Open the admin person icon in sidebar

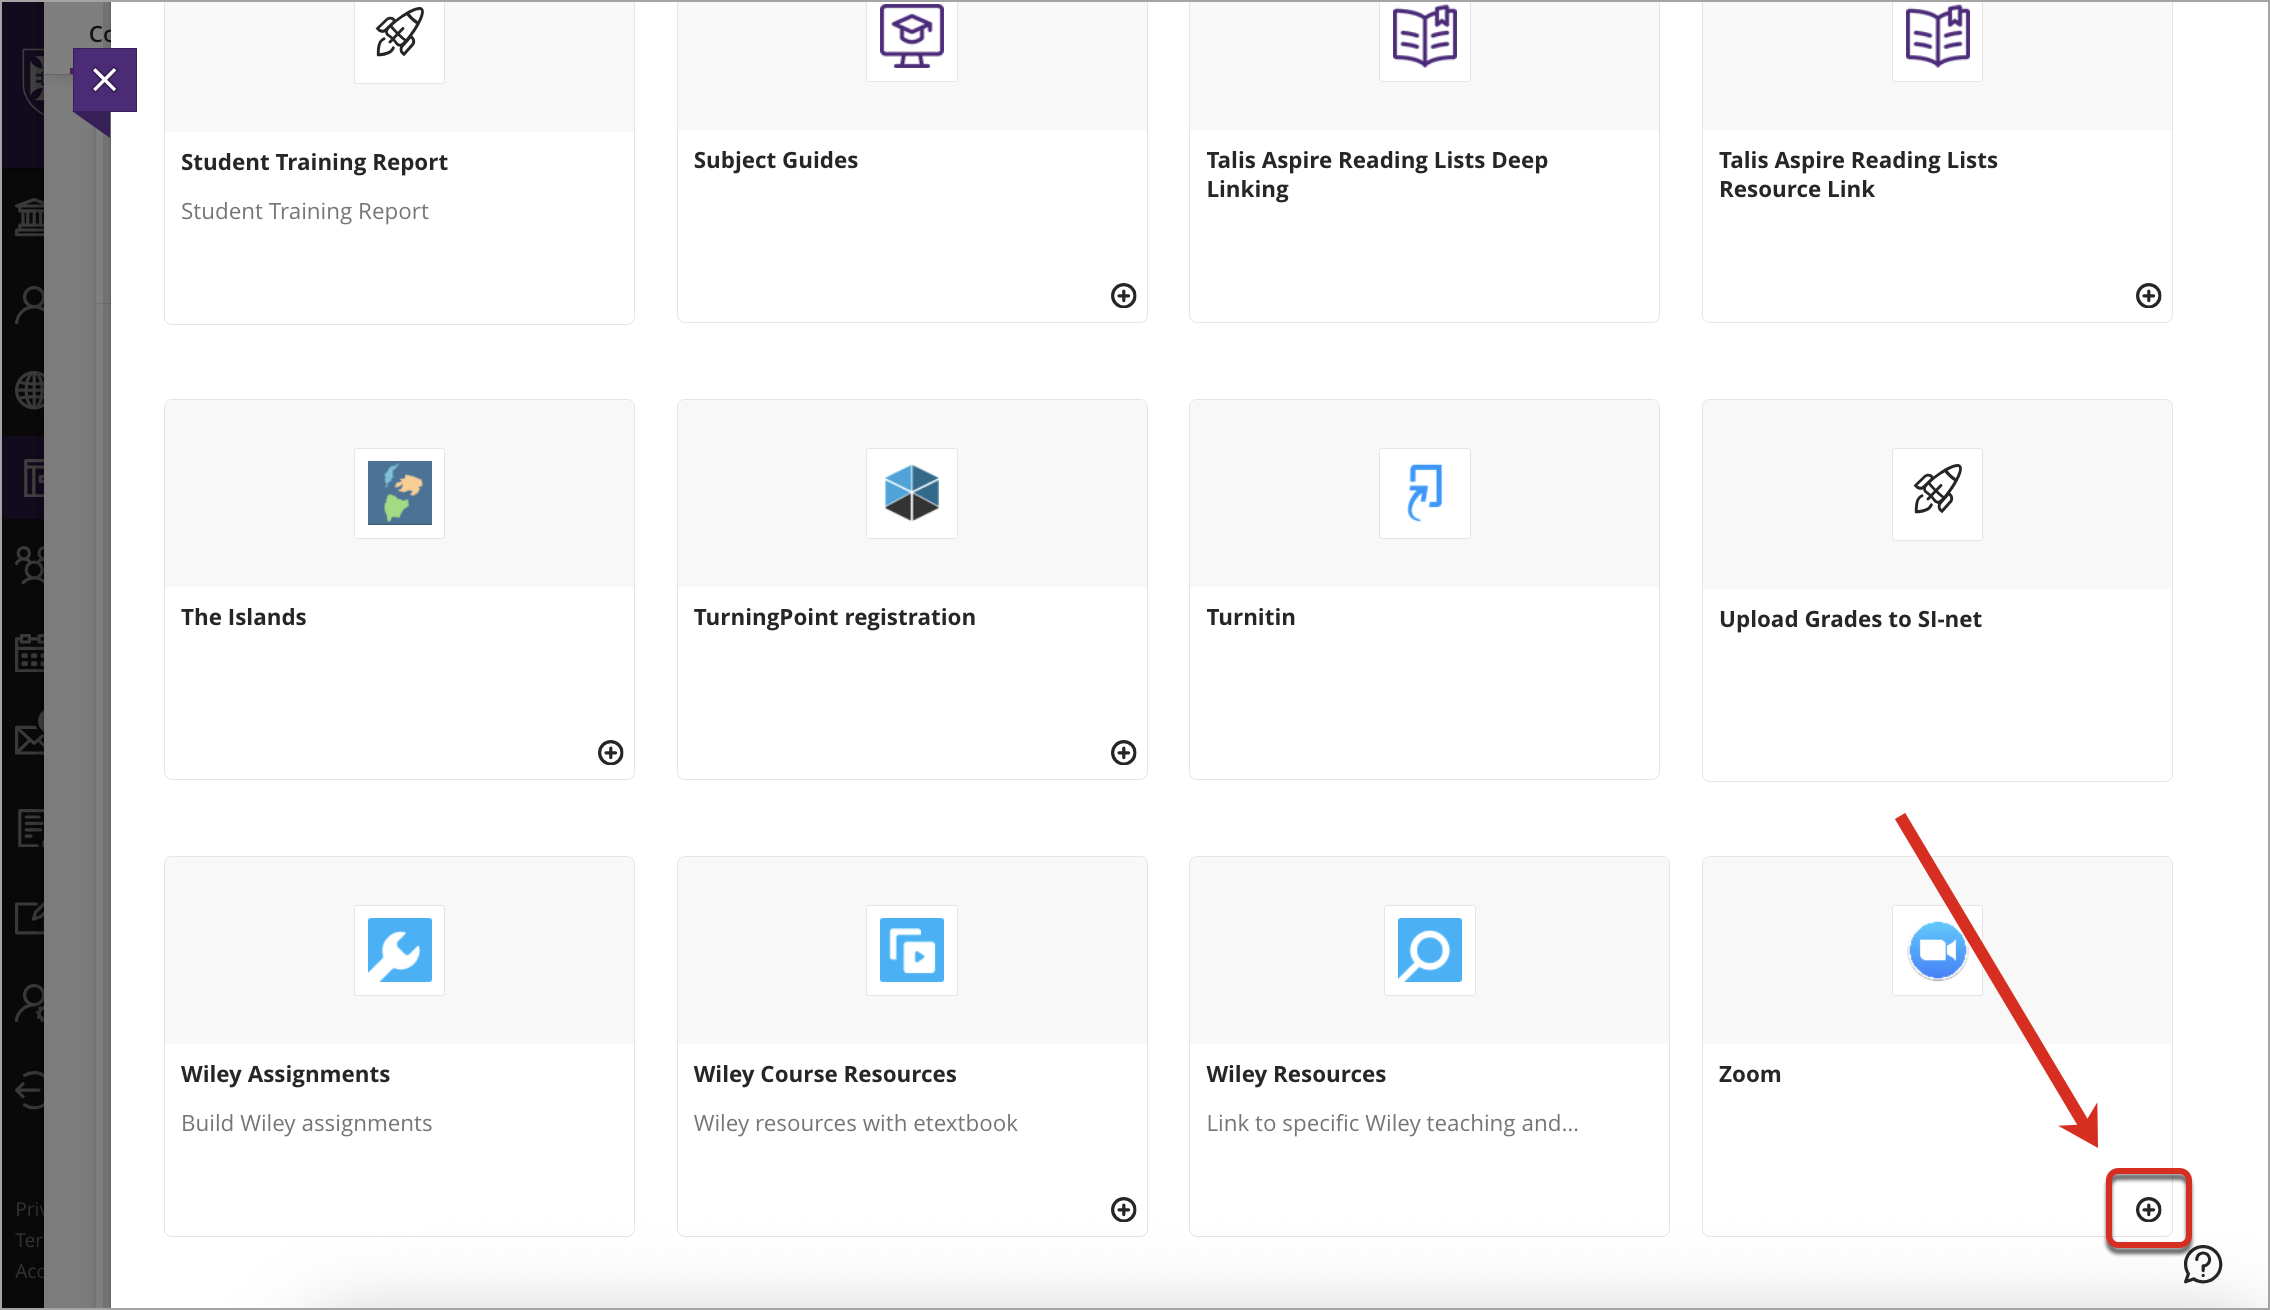coord(30,1003)
